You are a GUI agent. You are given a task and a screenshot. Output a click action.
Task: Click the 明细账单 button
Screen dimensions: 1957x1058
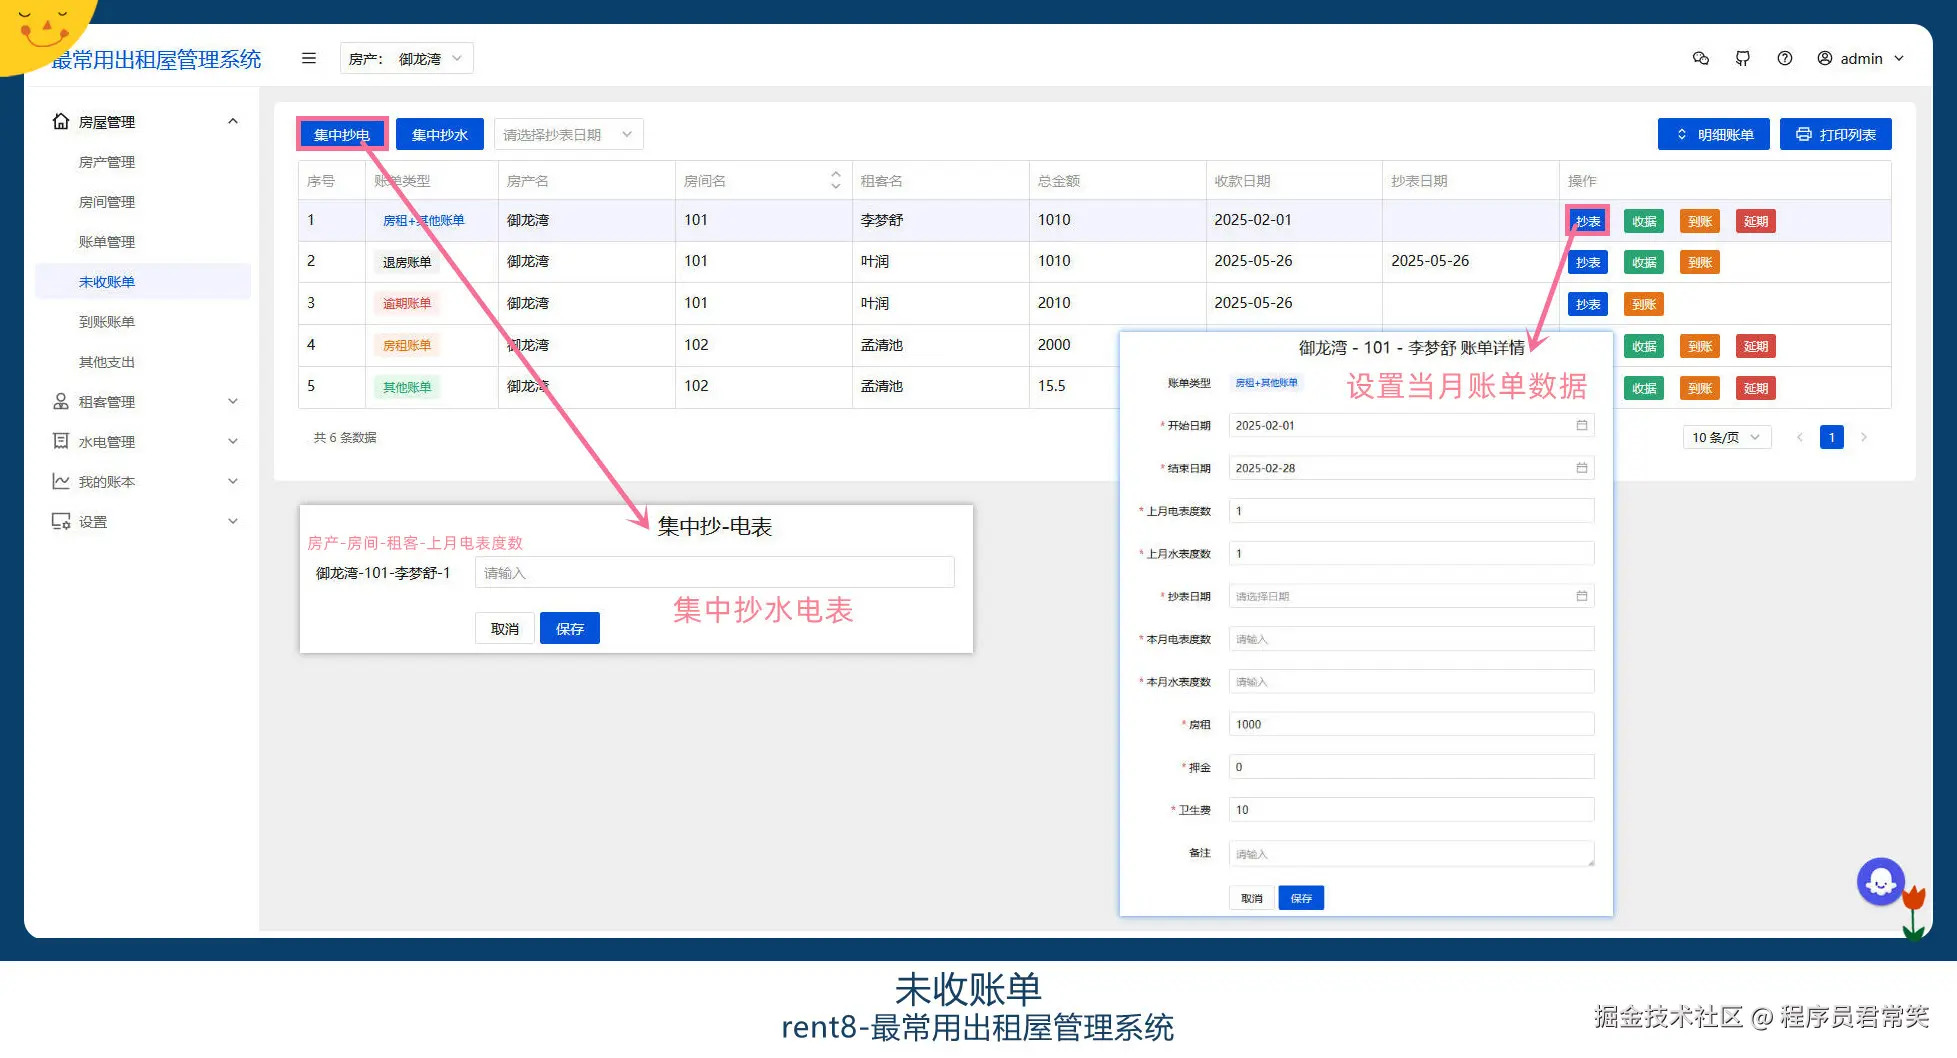point(1714,134)
